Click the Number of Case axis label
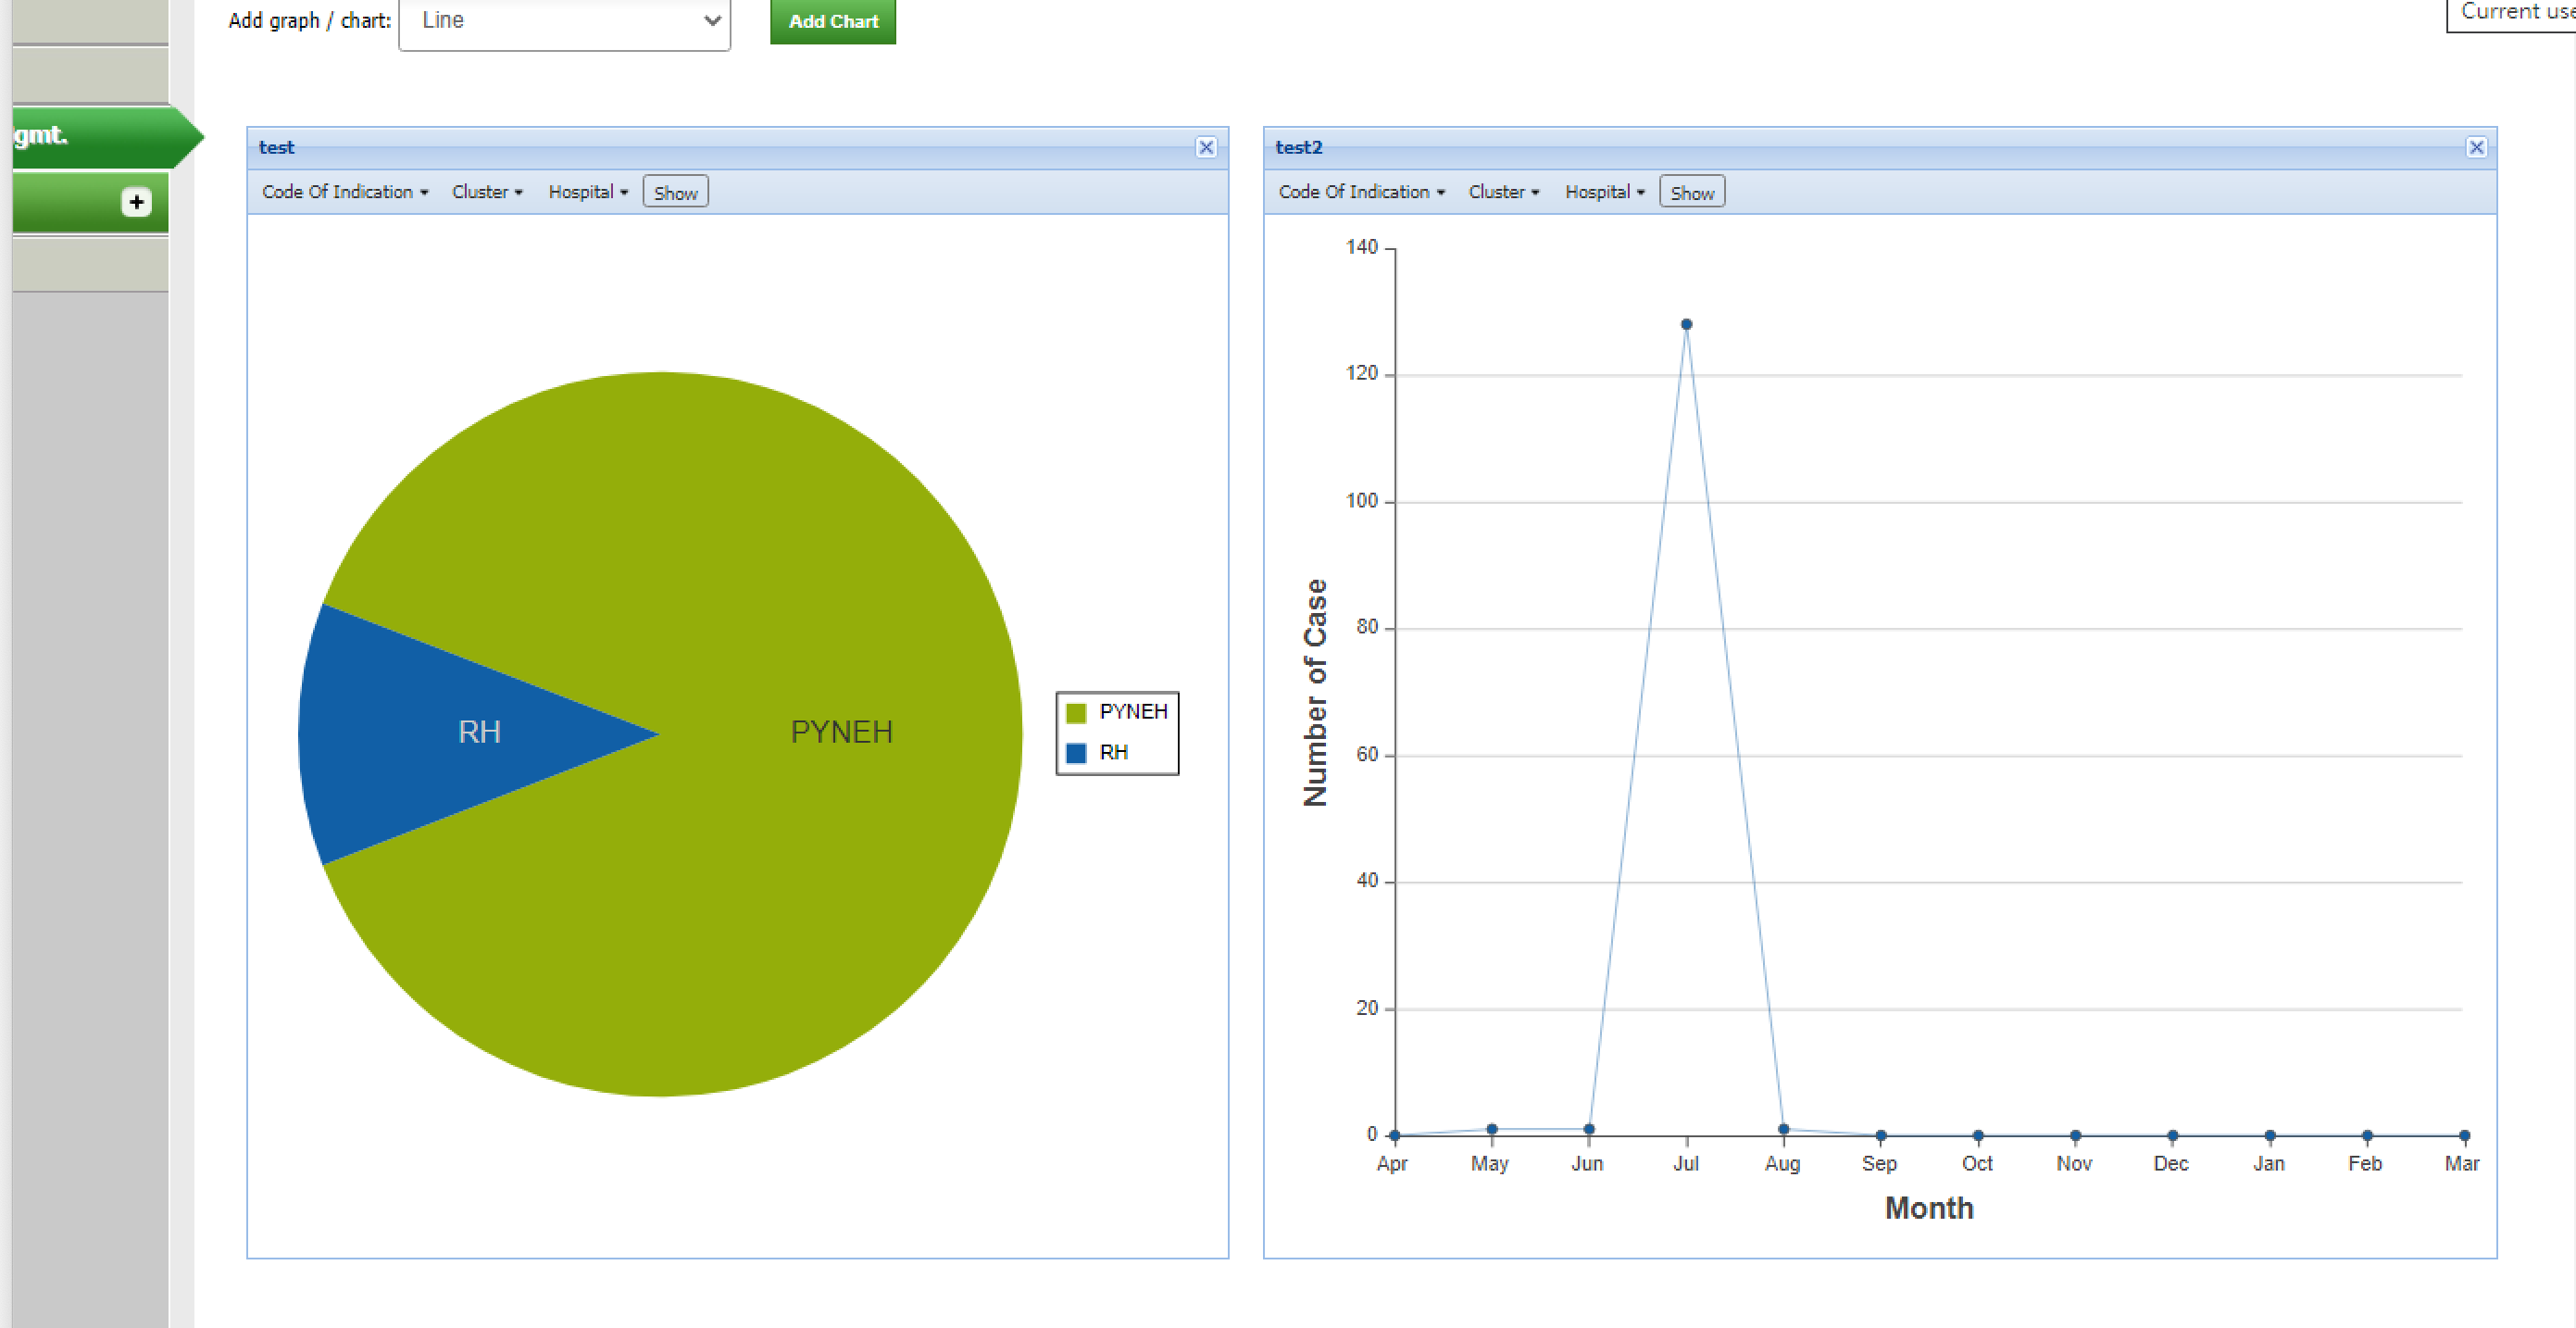The image size is (2576, 1328). click(1315, 692)
